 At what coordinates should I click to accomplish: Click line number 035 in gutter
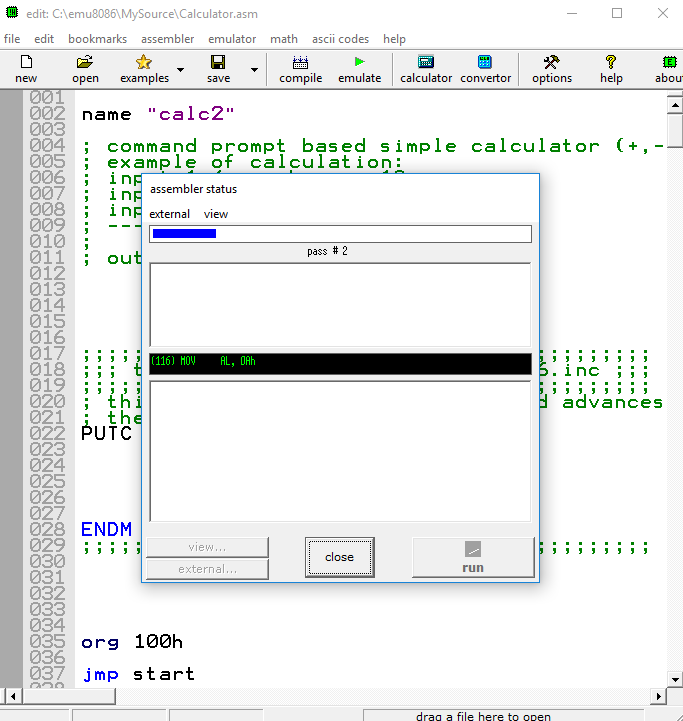(47, 641)
